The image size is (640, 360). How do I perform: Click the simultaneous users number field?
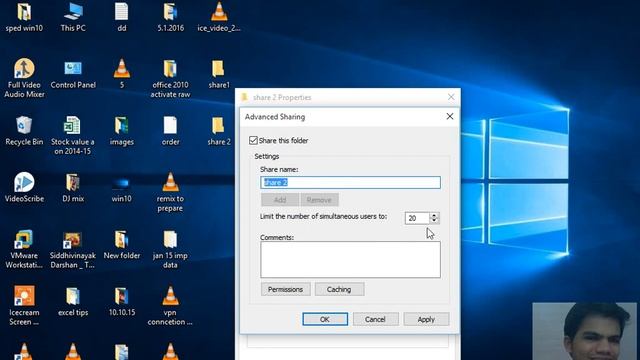coord(417,218)
